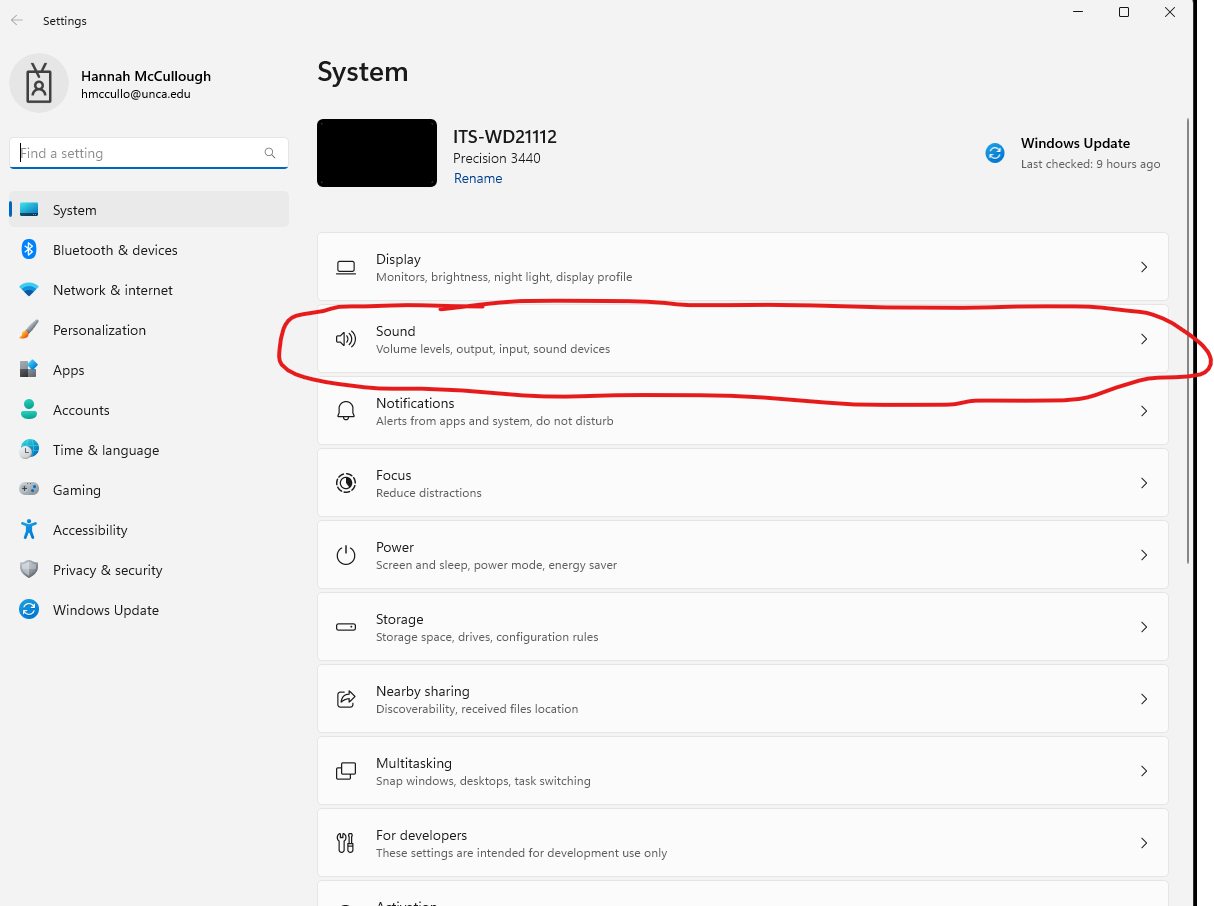
Task: Select the Power icon on the Power row
Action: [x=346, y=555]
